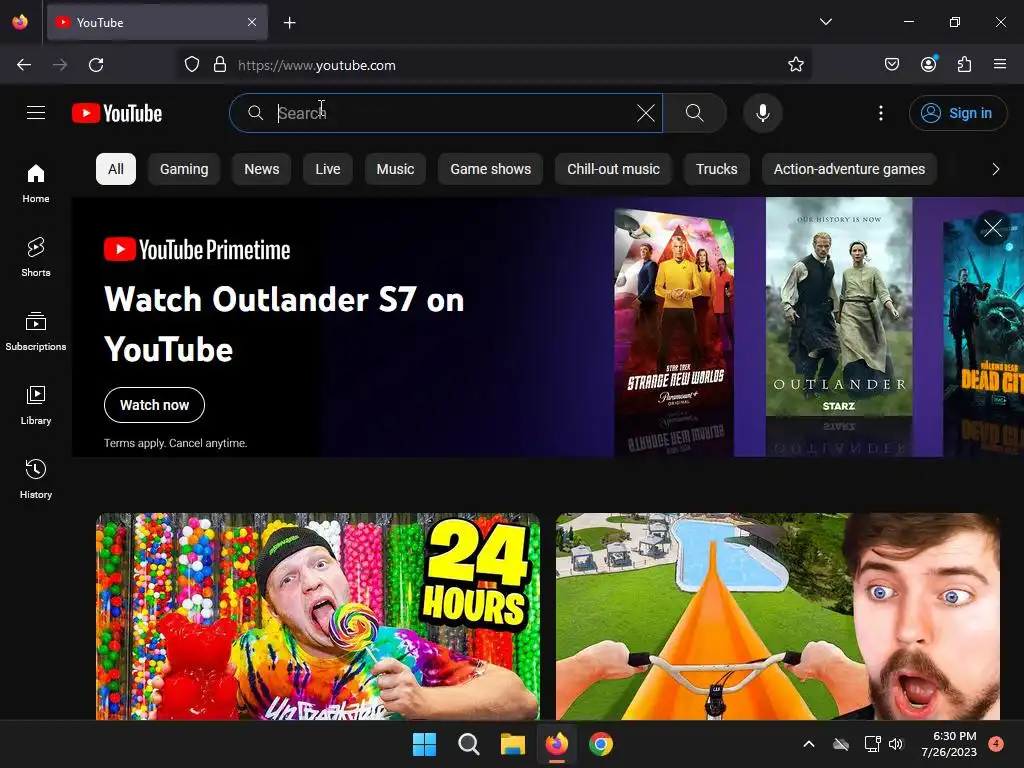The image size is (1024, 768).
Task: Select the Game shows filter chip
Action: (490, 169)
